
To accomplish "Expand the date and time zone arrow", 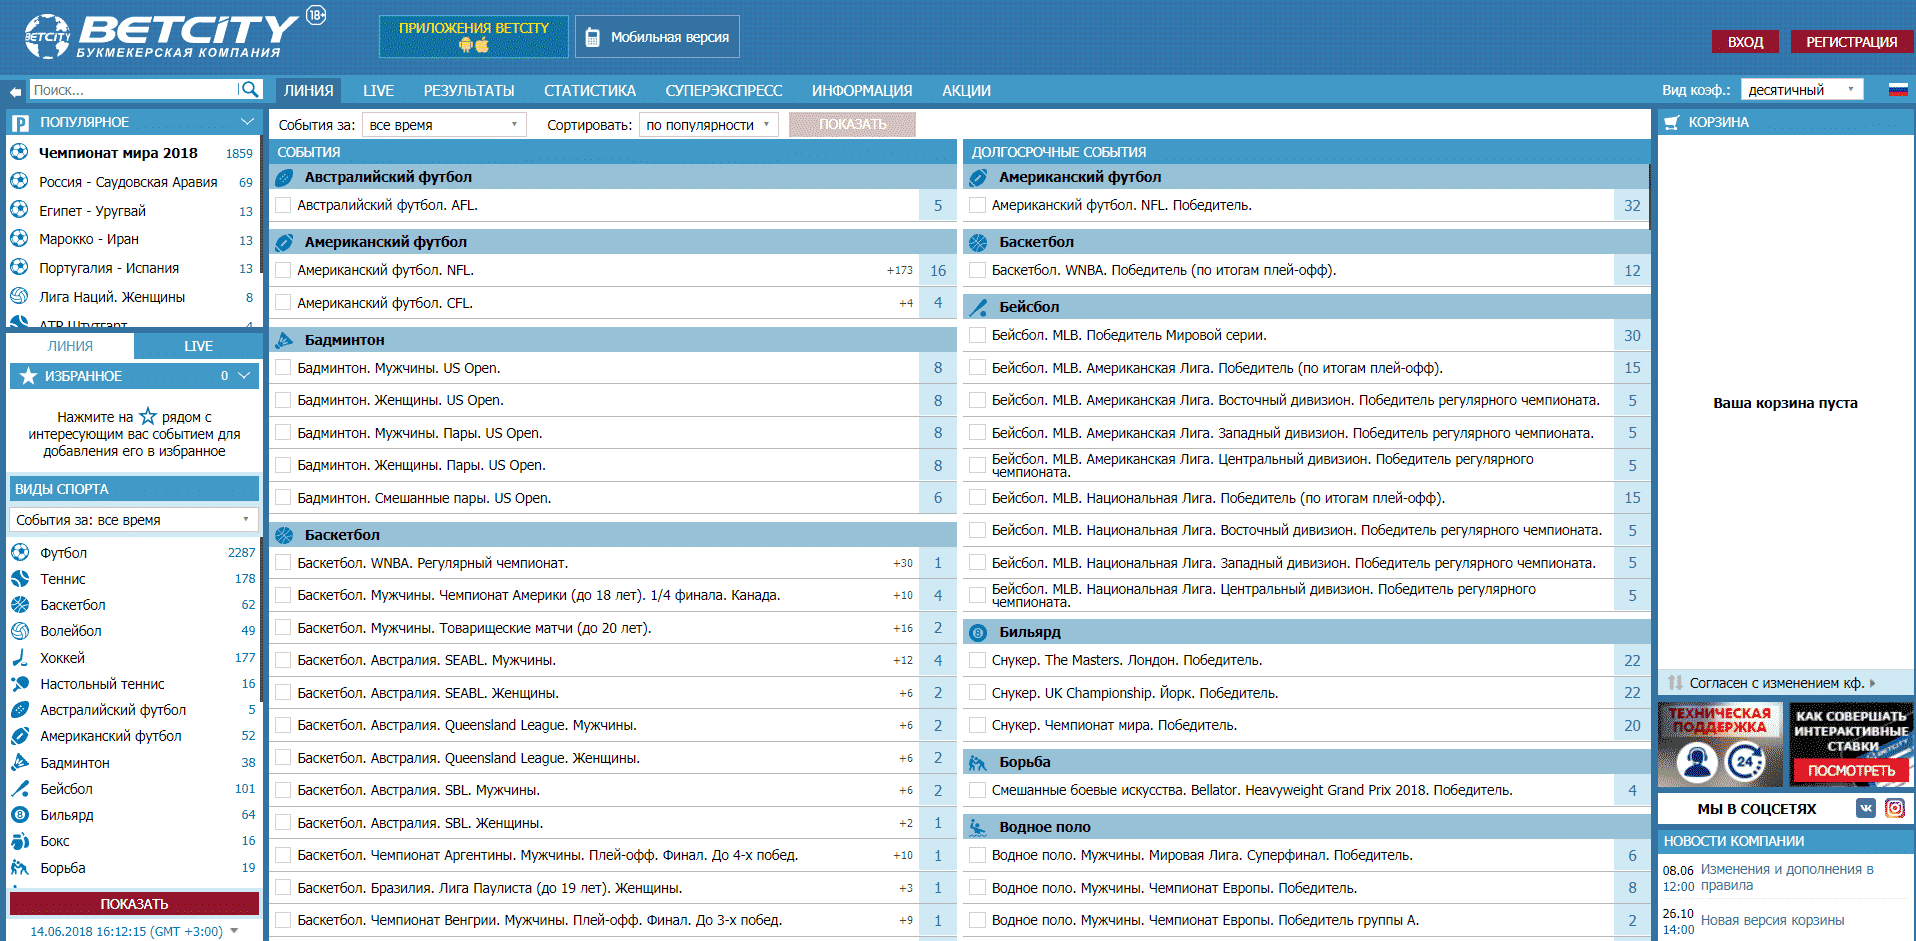I will [x=234, y=931].
